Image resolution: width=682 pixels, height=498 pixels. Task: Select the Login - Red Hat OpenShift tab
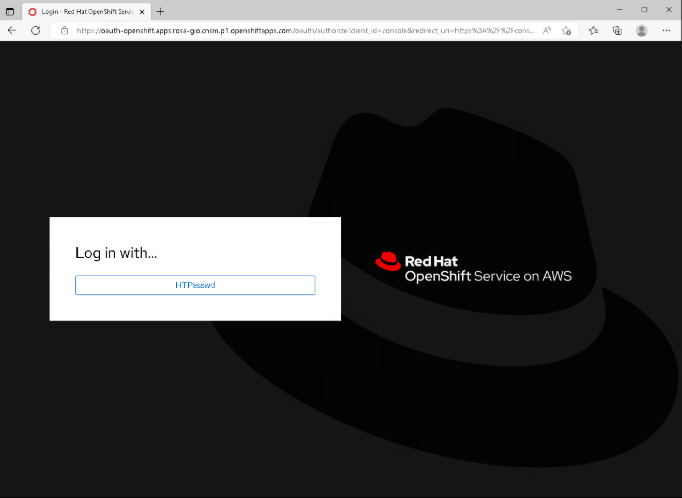(x=87, y=12)
